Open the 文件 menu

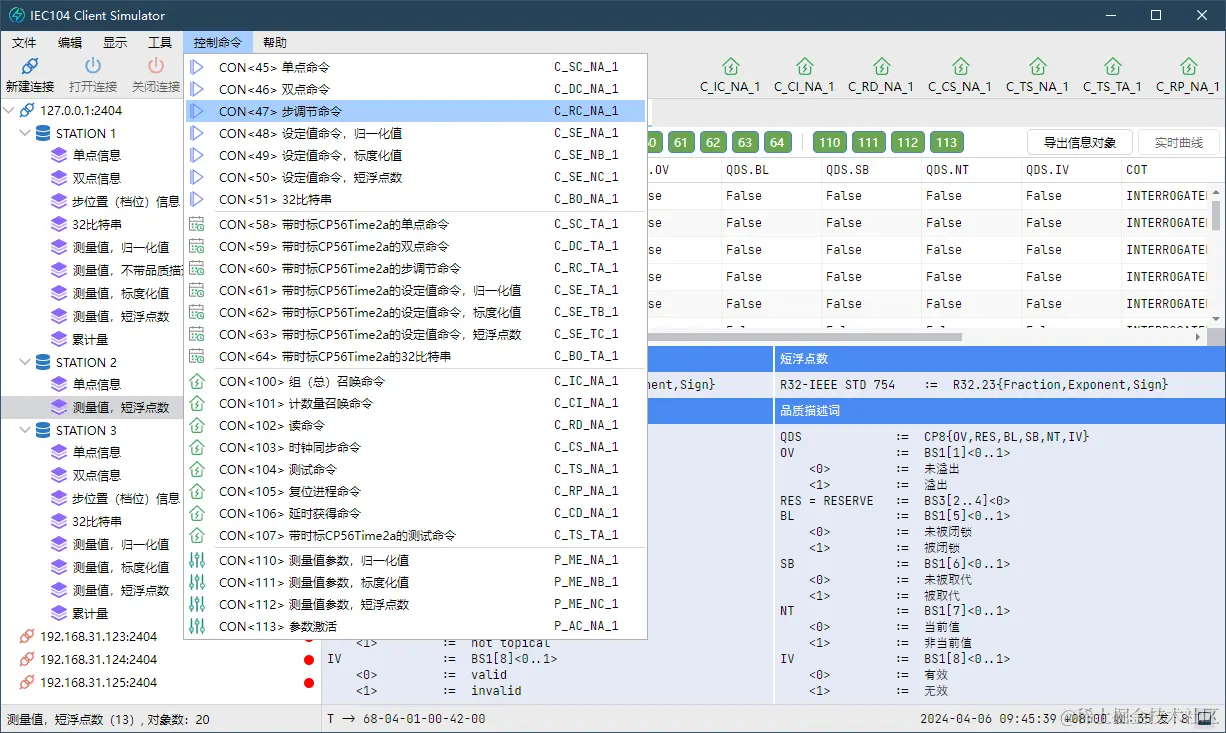click(24, 42)
